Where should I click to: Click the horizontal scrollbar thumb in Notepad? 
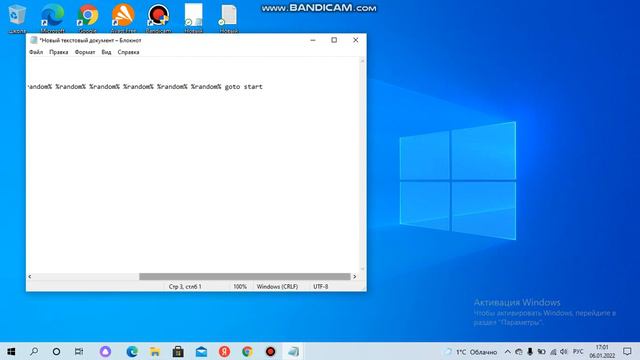coord(244,277)
